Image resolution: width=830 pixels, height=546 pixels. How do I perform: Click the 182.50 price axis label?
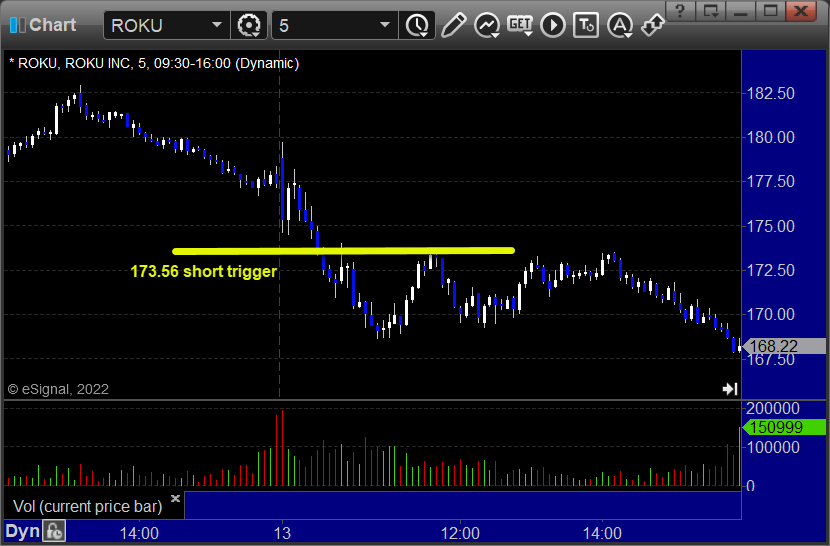[x=771, y=94]
